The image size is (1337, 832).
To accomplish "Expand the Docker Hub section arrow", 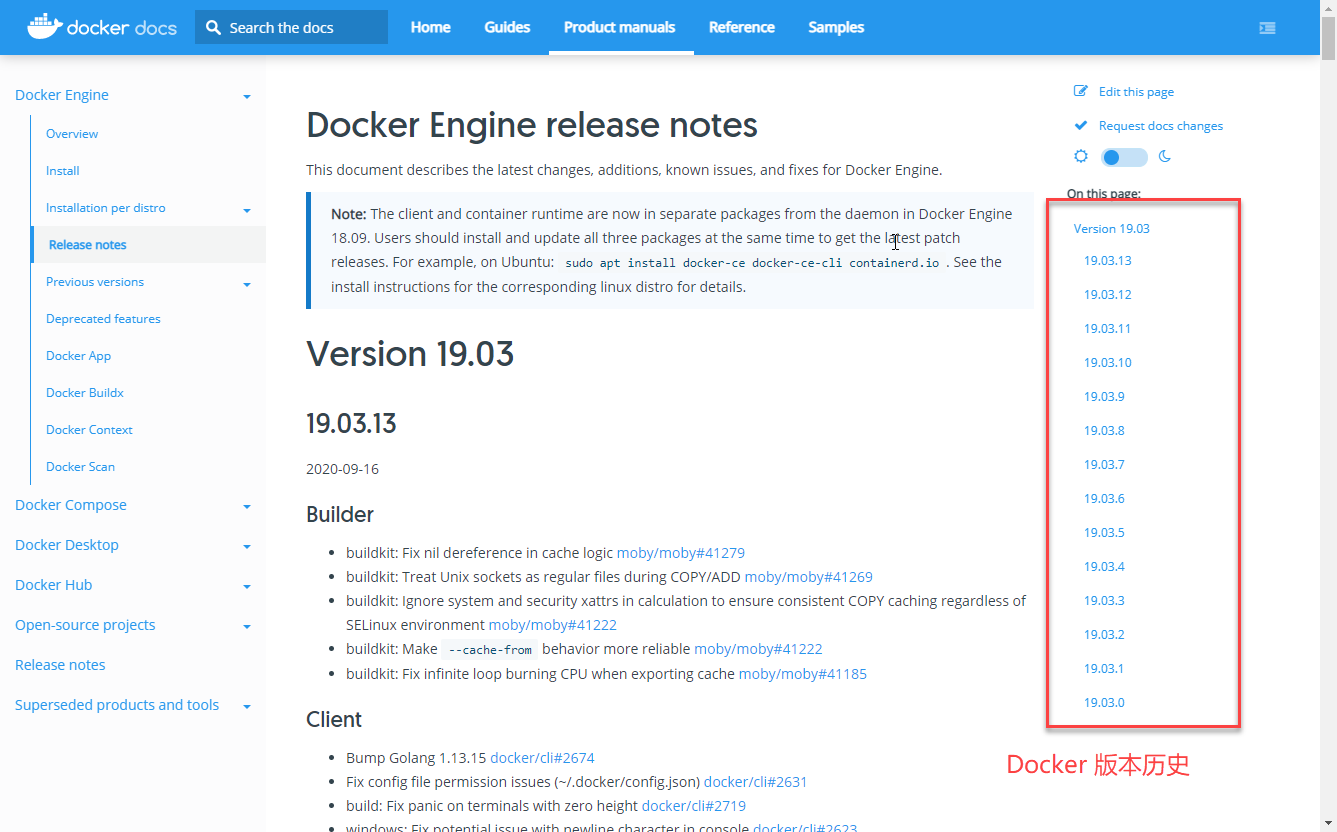I will point(247,587).
